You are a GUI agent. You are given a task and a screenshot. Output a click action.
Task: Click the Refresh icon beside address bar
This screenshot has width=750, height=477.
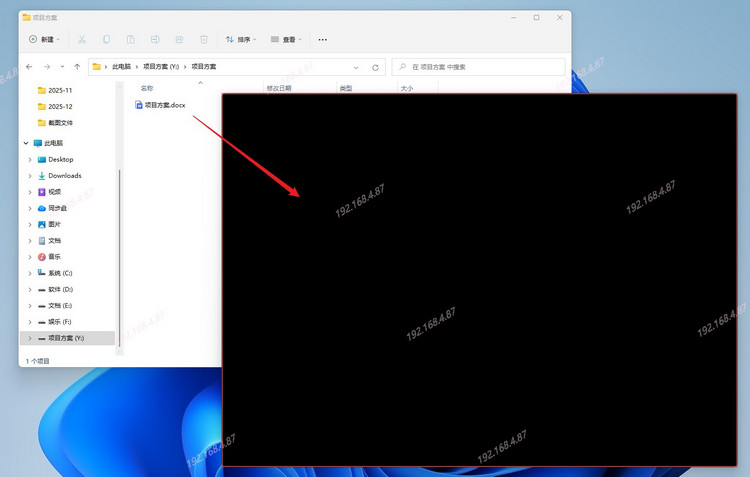click(375, 67)
